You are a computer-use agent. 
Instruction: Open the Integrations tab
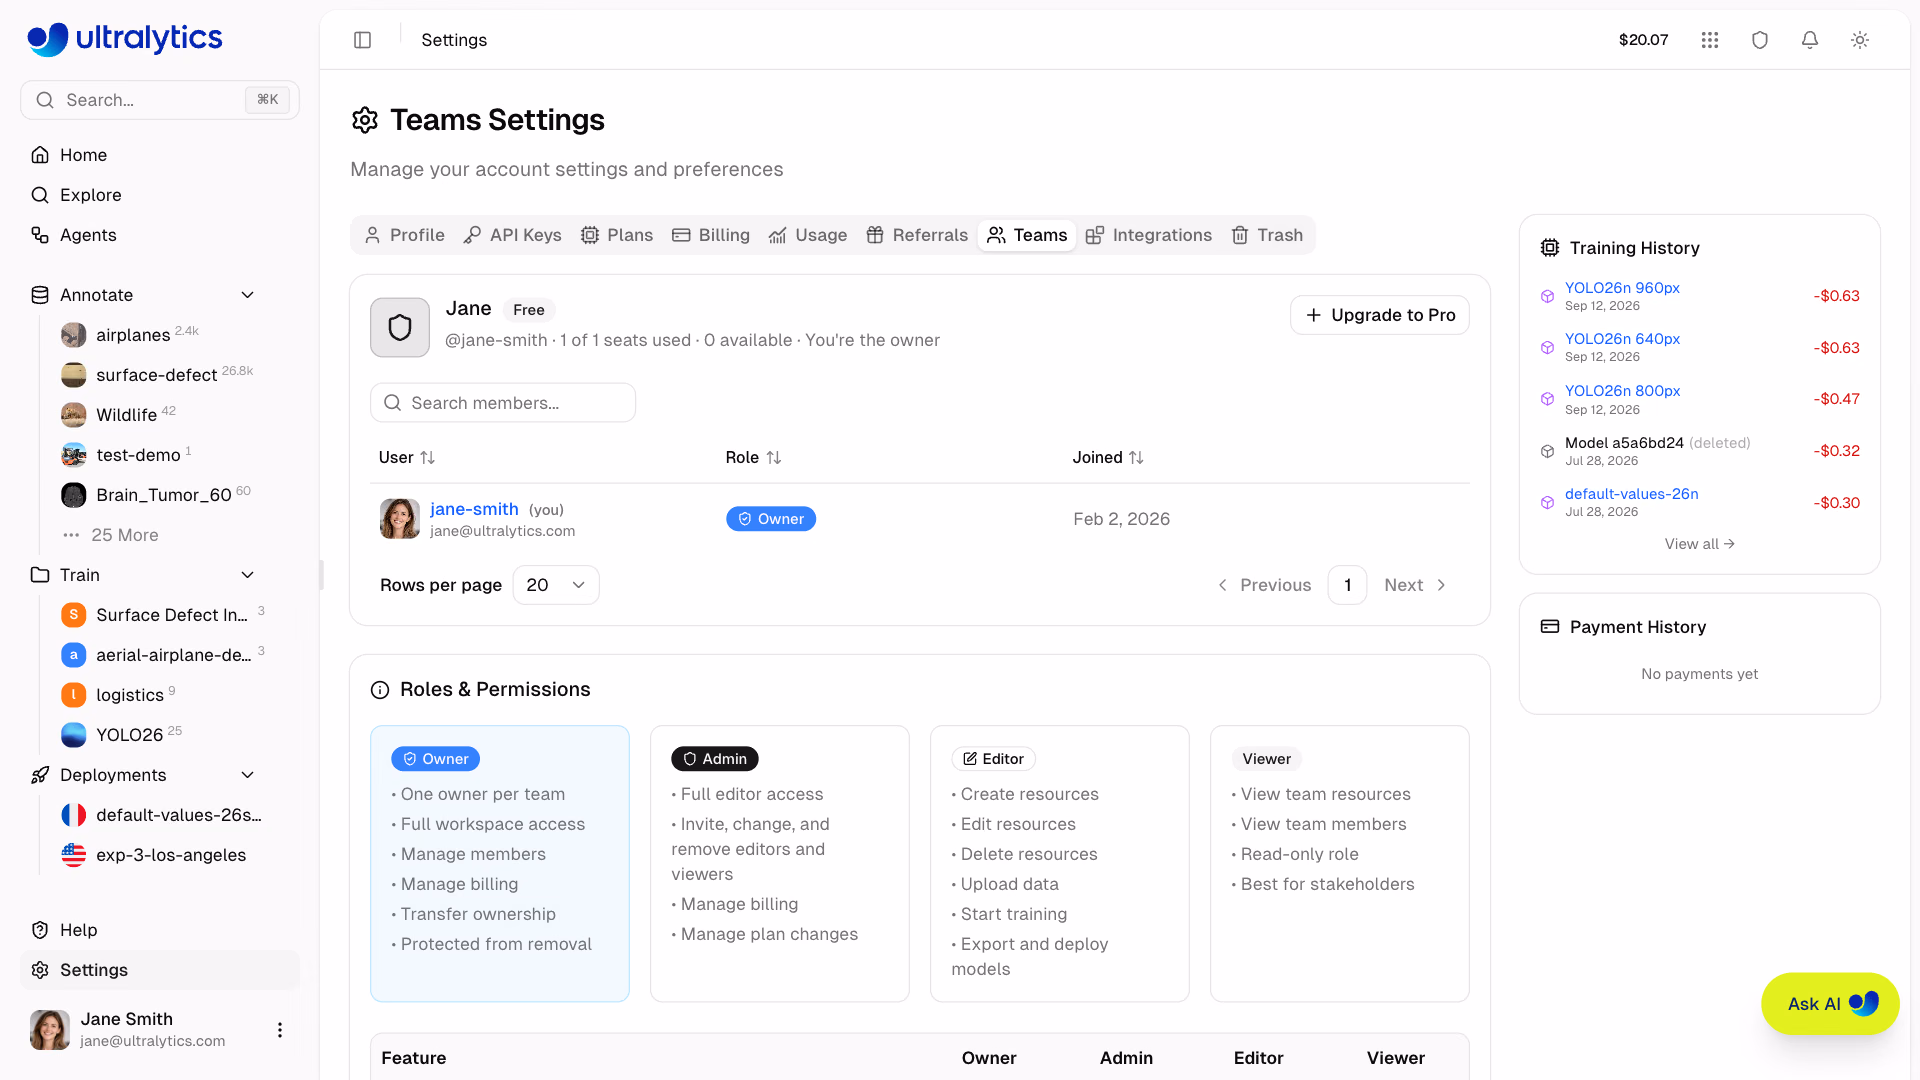click(x=1149, y=235)
